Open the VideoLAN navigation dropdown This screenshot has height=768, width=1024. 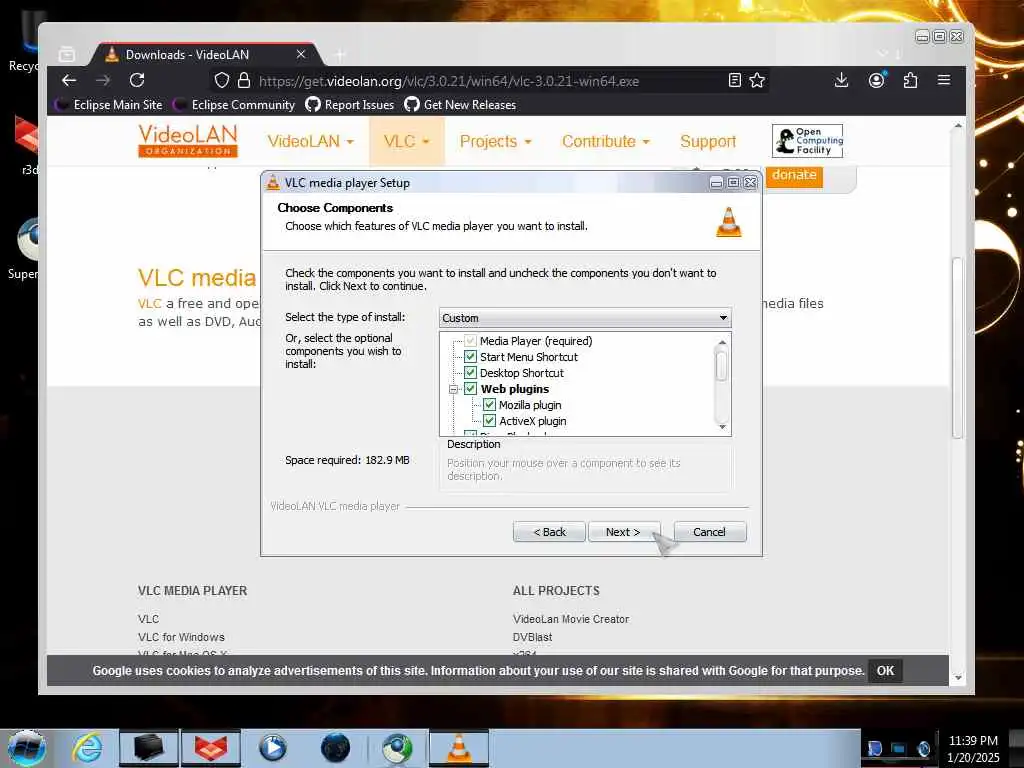point(310,141)
